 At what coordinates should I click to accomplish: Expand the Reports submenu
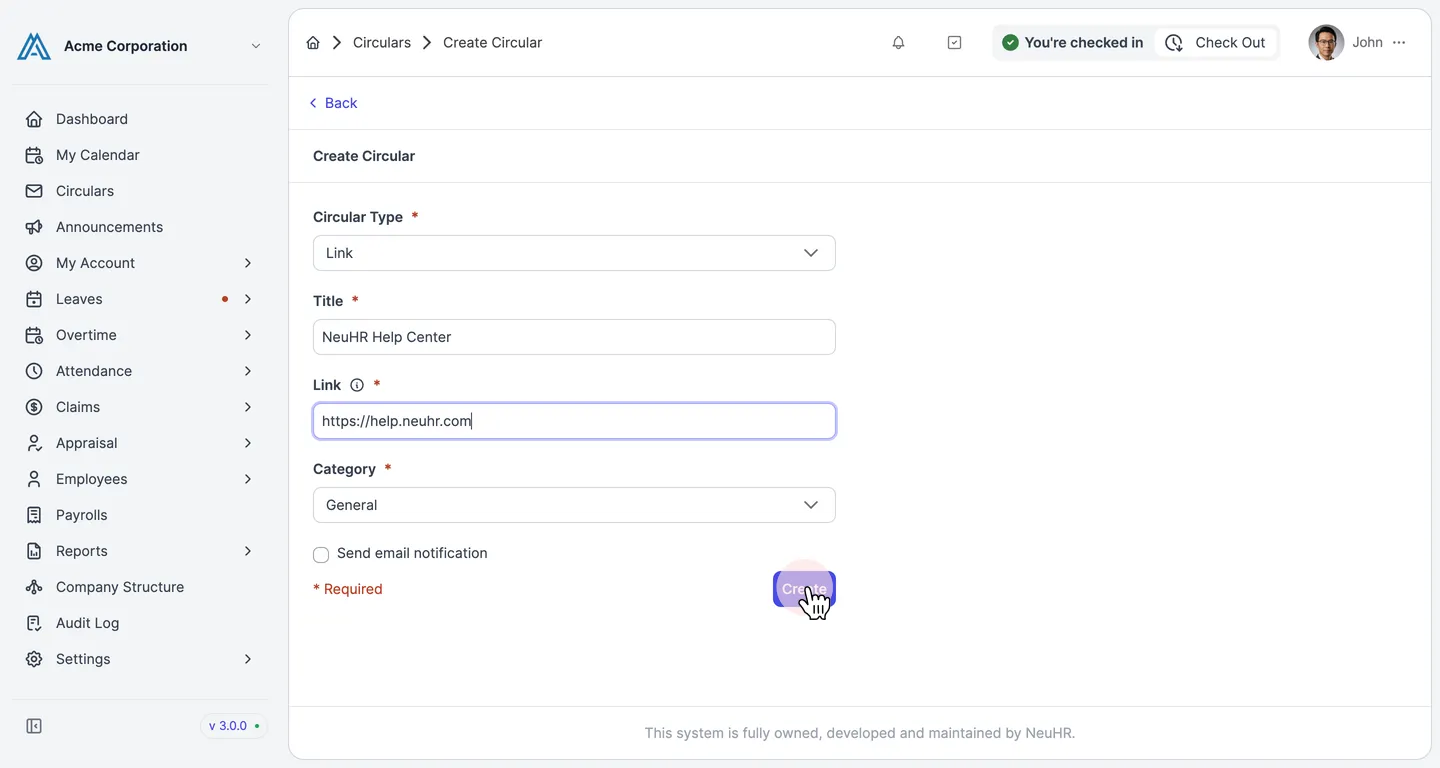[248, 551]
